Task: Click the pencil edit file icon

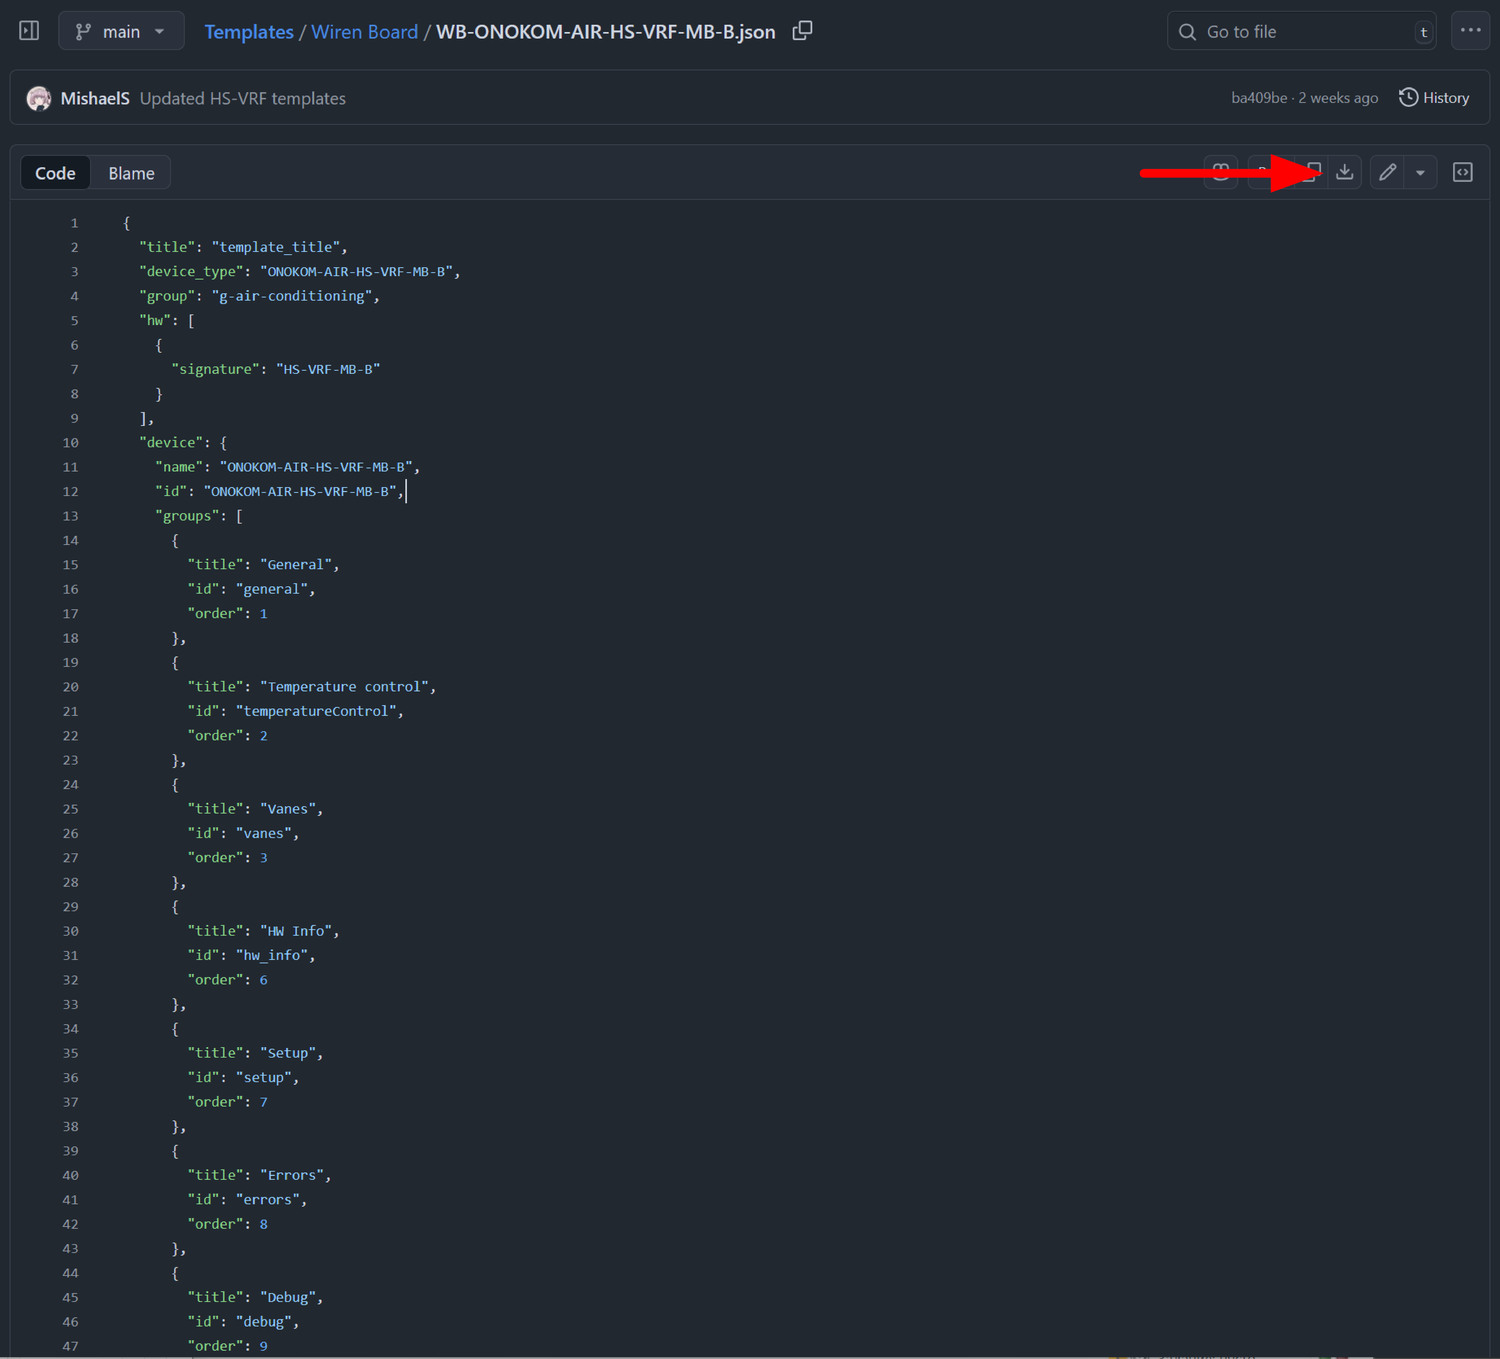Action: 1387,172
